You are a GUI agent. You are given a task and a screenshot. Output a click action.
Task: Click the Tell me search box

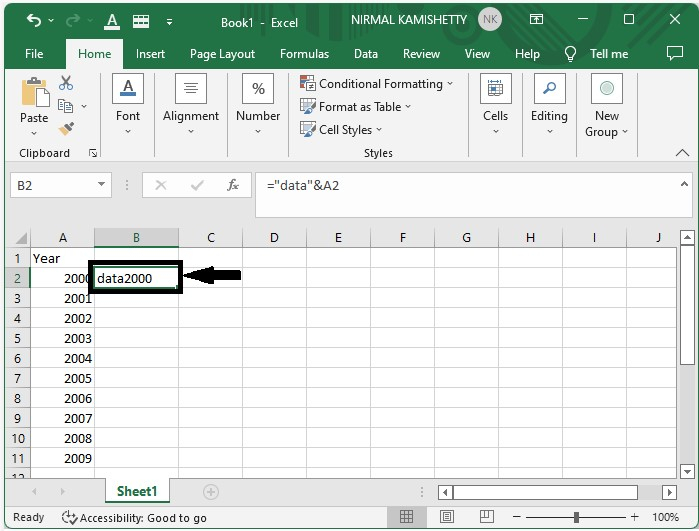609,54
